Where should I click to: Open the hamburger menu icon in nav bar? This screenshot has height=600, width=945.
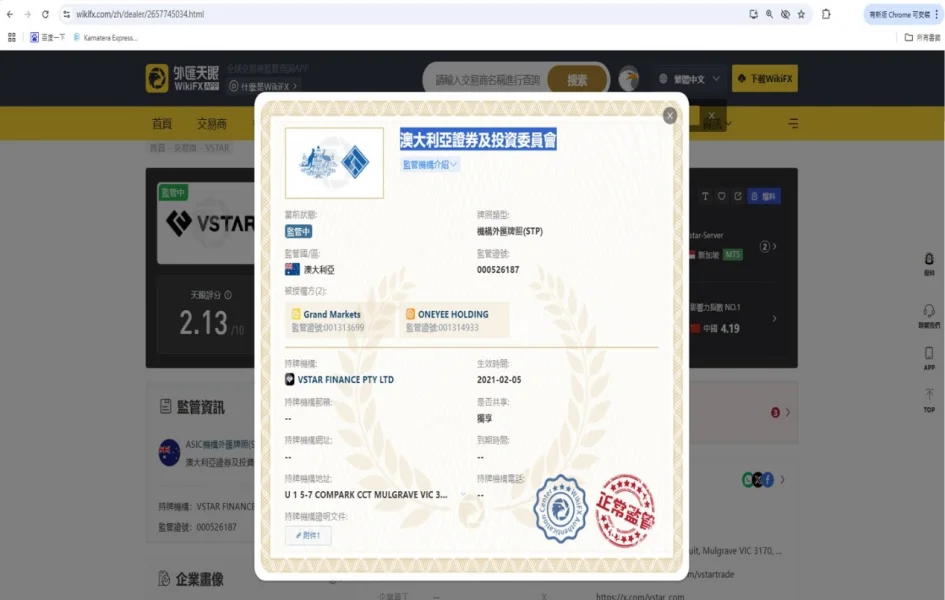[x=793, y=123]
